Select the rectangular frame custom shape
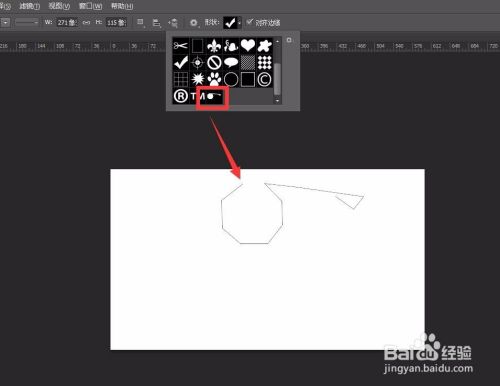This screenshot has height=386, width=500. 197,46
